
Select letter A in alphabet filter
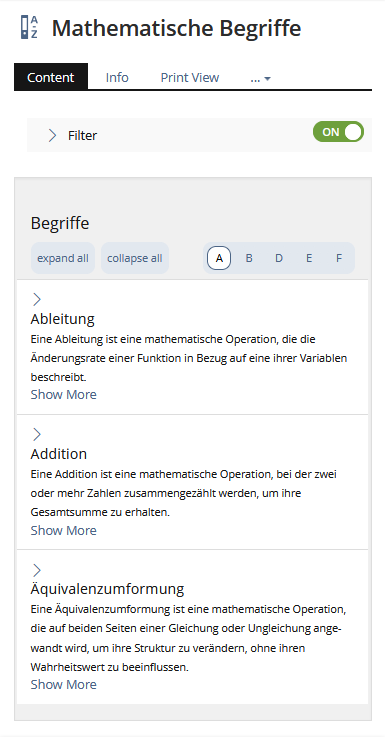[219, 258]
